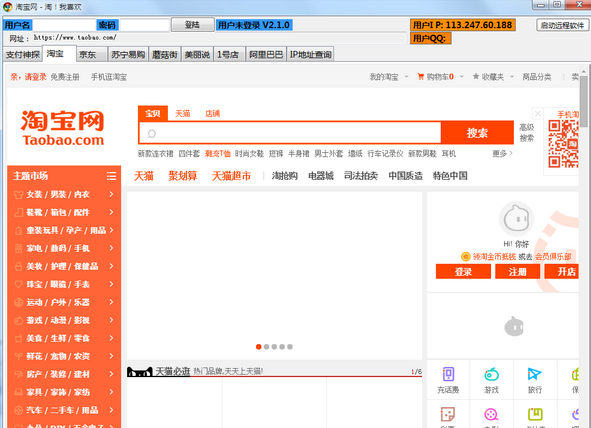Screen dimensions: 591x428
Task: Select the last carousel dot indicator
Action: (289, 347)
